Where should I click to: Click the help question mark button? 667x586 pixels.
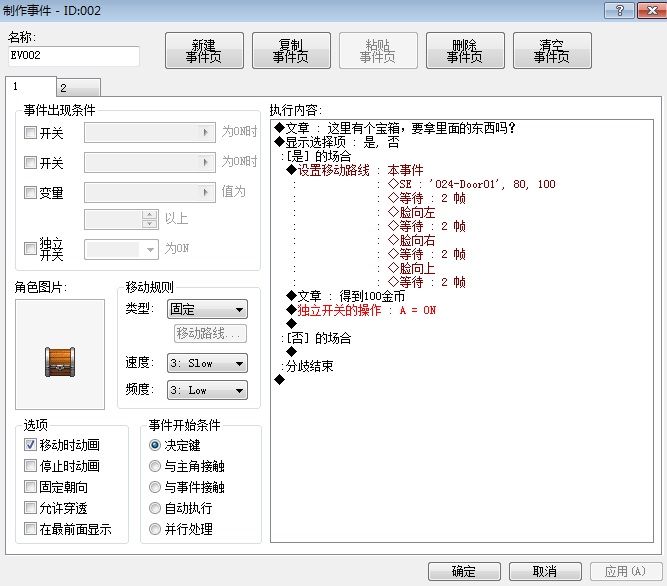(619, 10)
